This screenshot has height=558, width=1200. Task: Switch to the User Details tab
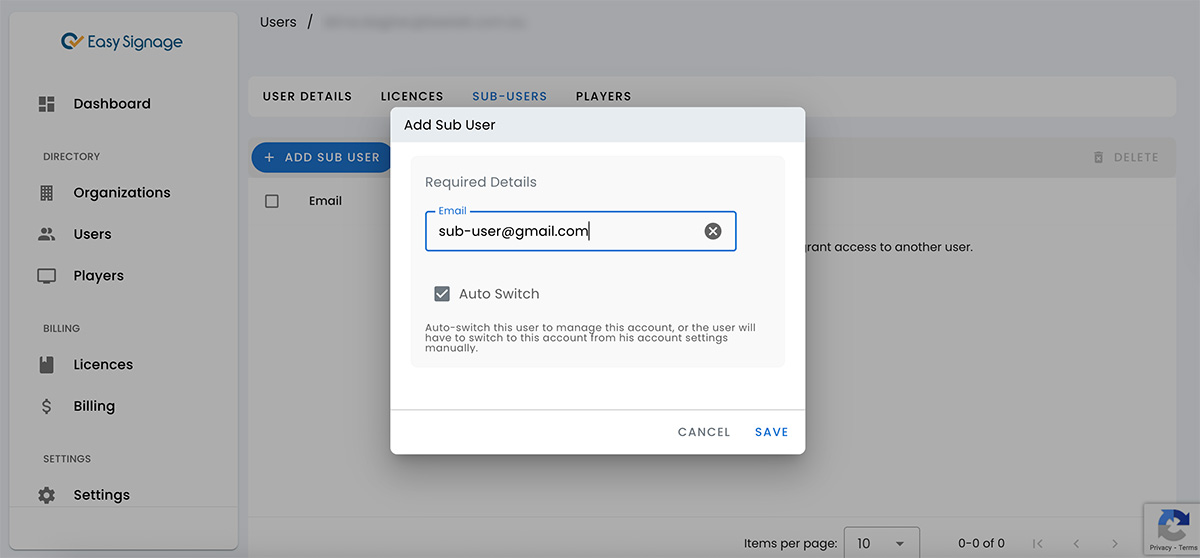[x=307, y=97]
